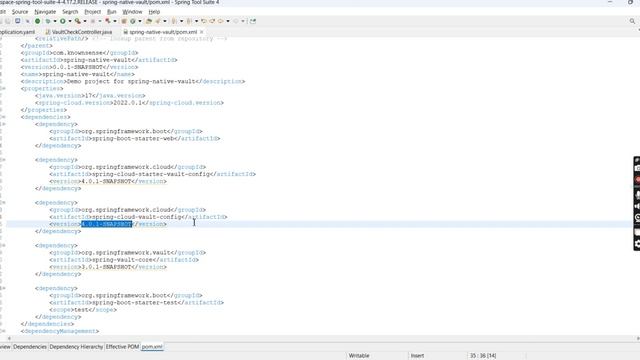This screenshot has width=640, height=360.
Task: Open the Run configurations dropdown arrow
Action: [x=70, y=21]
